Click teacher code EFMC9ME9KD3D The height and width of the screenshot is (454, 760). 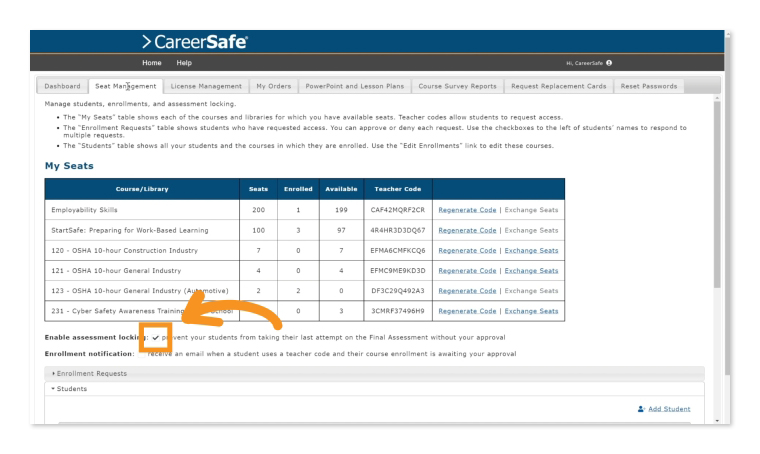point(397,271)
